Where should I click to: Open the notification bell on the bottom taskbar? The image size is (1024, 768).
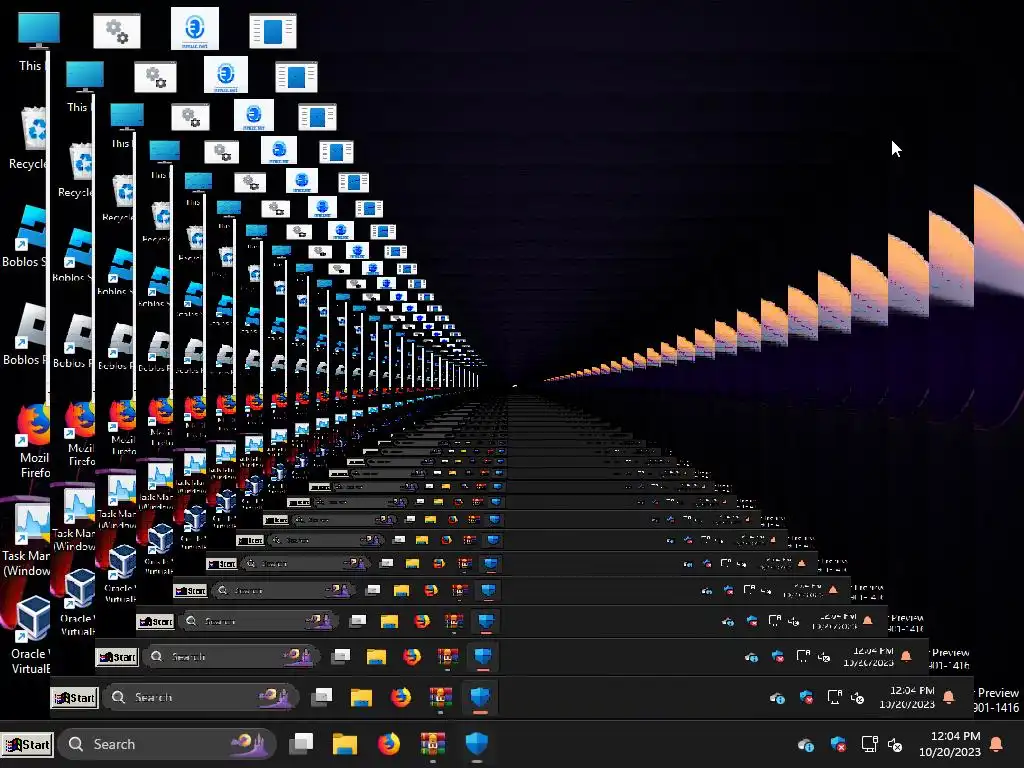pos(997,744)
